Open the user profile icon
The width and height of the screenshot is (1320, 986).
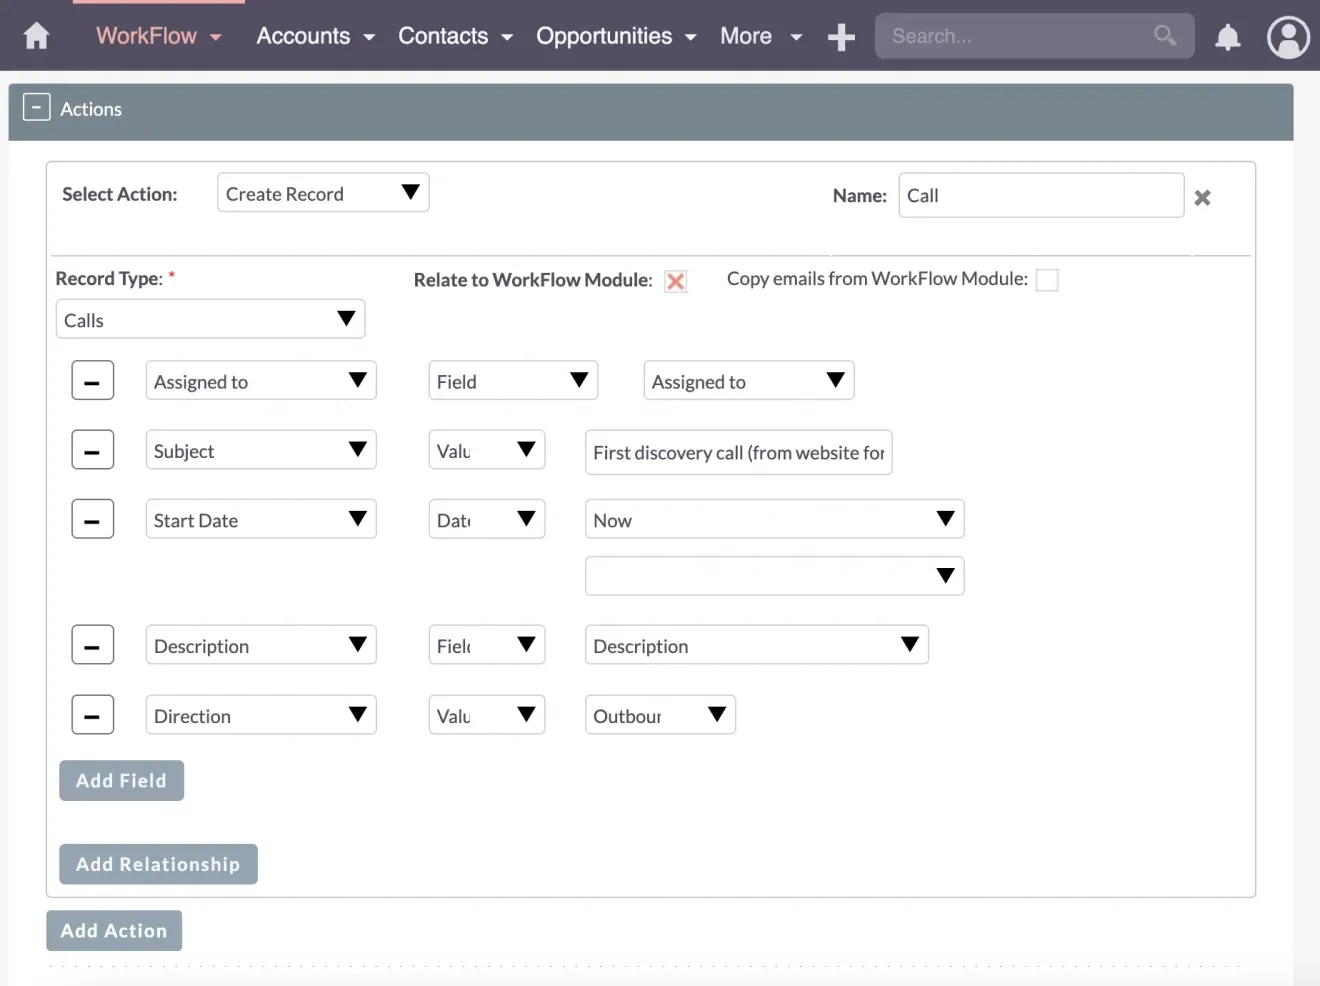pyautogui.click(x=1288, y=37)
